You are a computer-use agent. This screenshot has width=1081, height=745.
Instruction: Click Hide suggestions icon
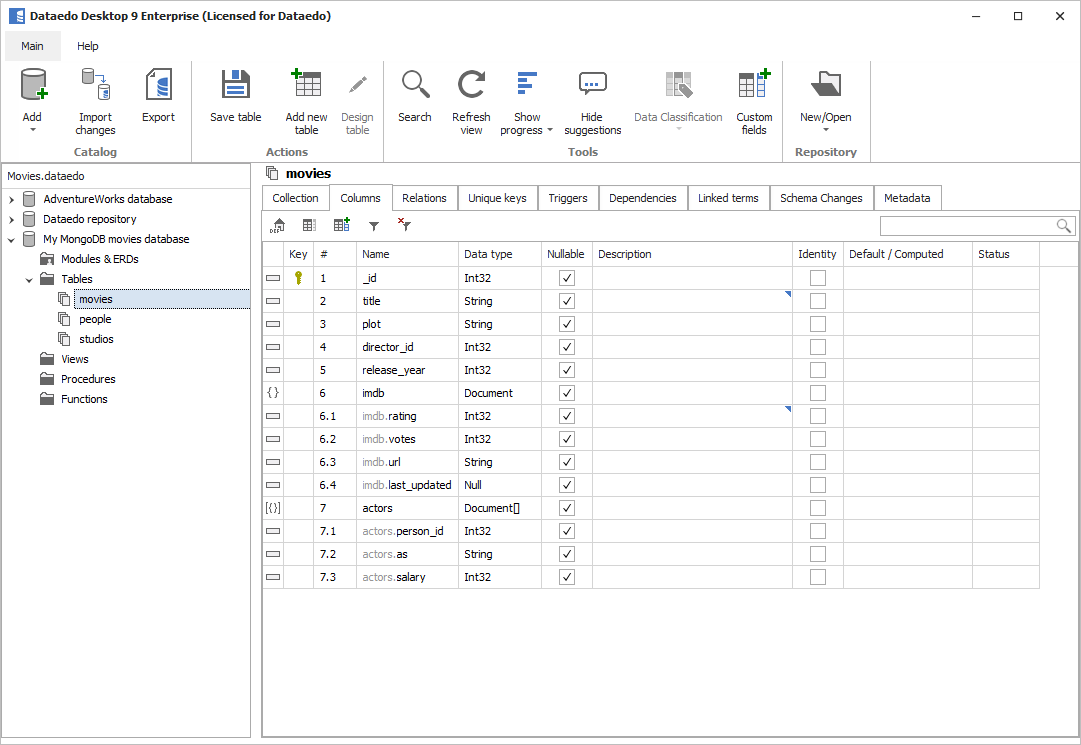pyautogui.click(x=592, y=87)
